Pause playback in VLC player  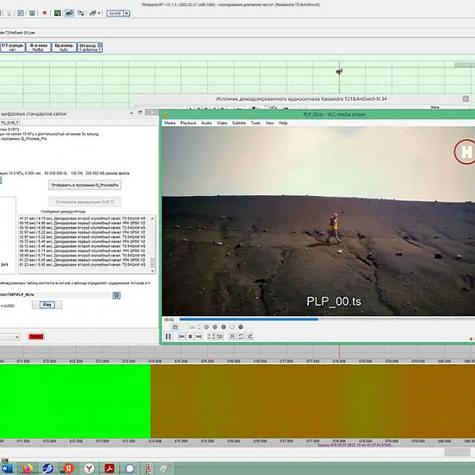click(x=168, y=337)
